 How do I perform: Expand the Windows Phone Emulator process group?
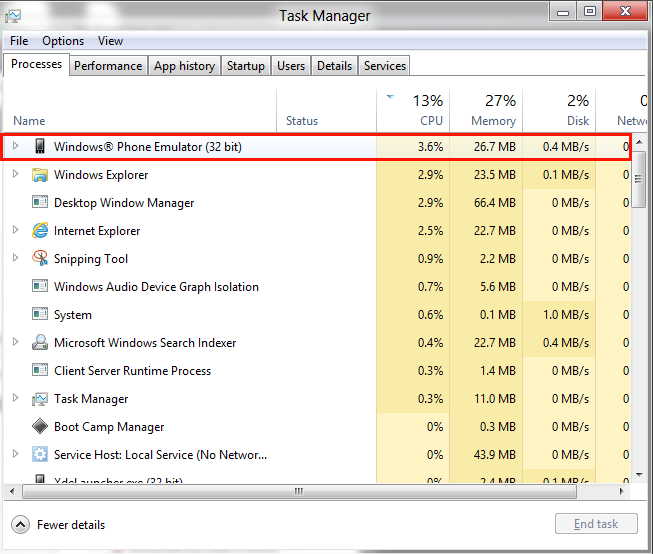click(15, 146)
